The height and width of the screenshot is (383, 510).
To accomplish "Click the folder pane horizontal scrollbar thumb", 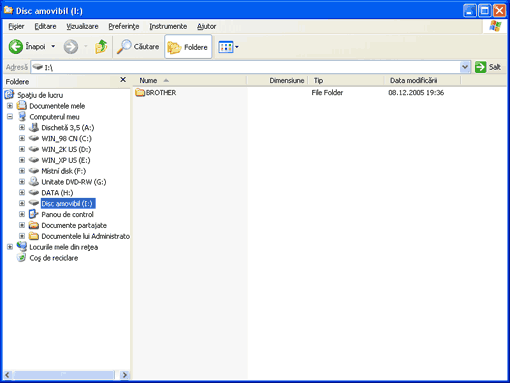I will tap(63, 375).
